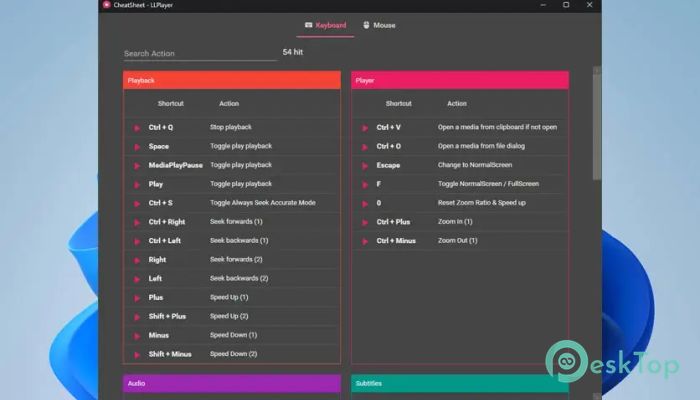Image resolution: width=700 pixels, height=400 pixels.
Task: Select 'Seek forwards (2)' action text
Action: coord(236,259)
